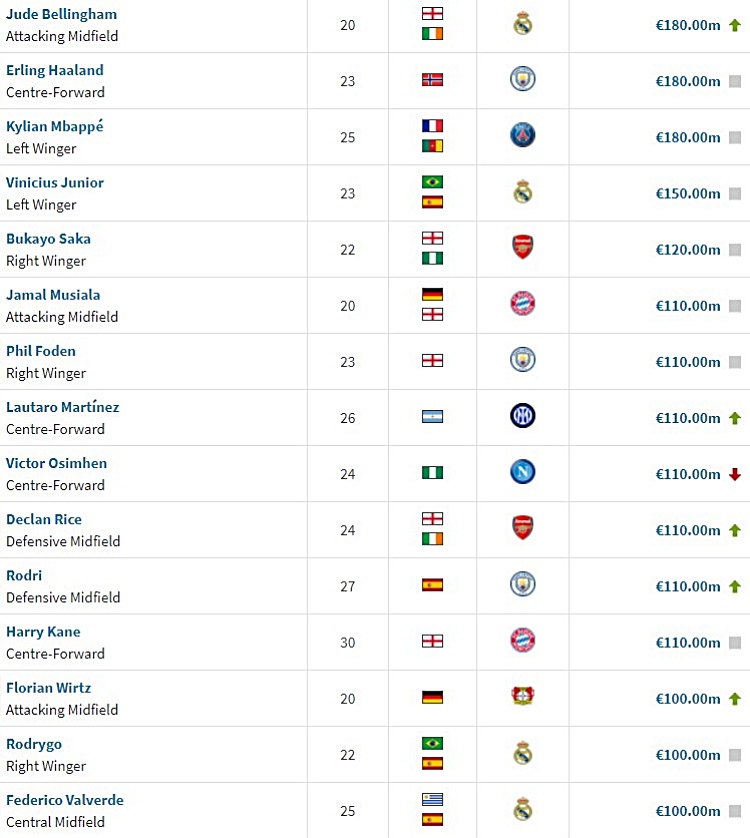Click the green up arrow beside Bellingham's value
This screenshot has width=750, height=838.
pos(735,25)
